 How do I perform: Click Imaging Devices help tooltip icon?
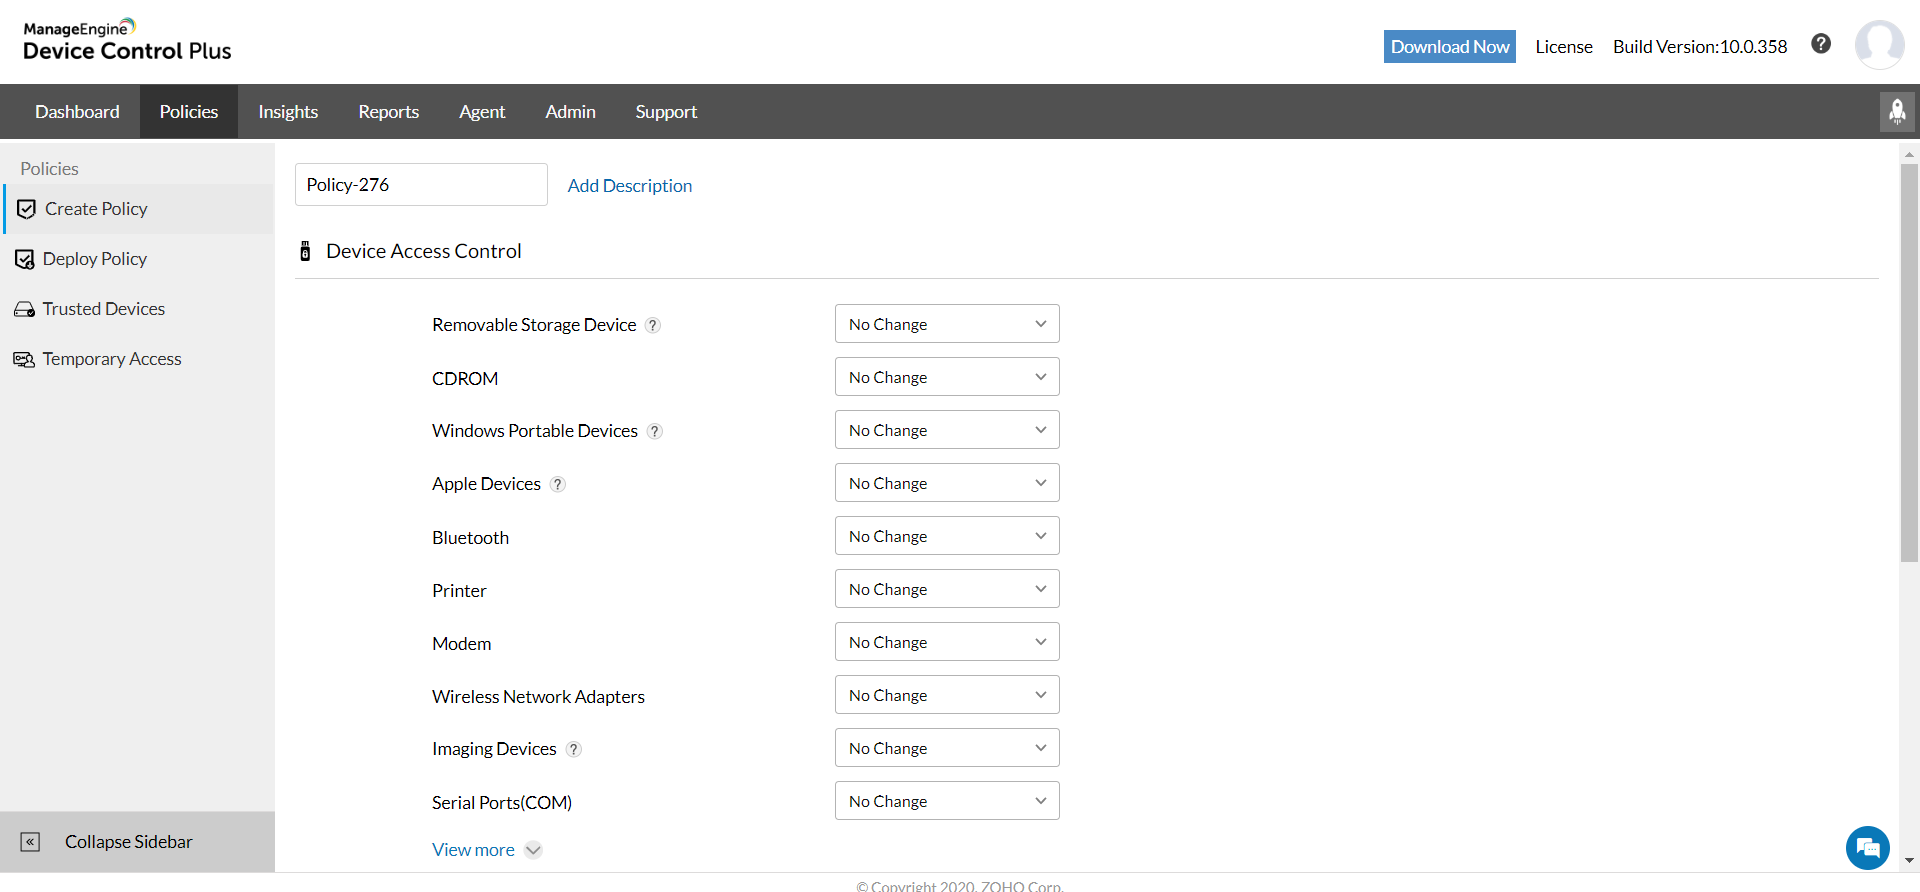pos(574,749)
